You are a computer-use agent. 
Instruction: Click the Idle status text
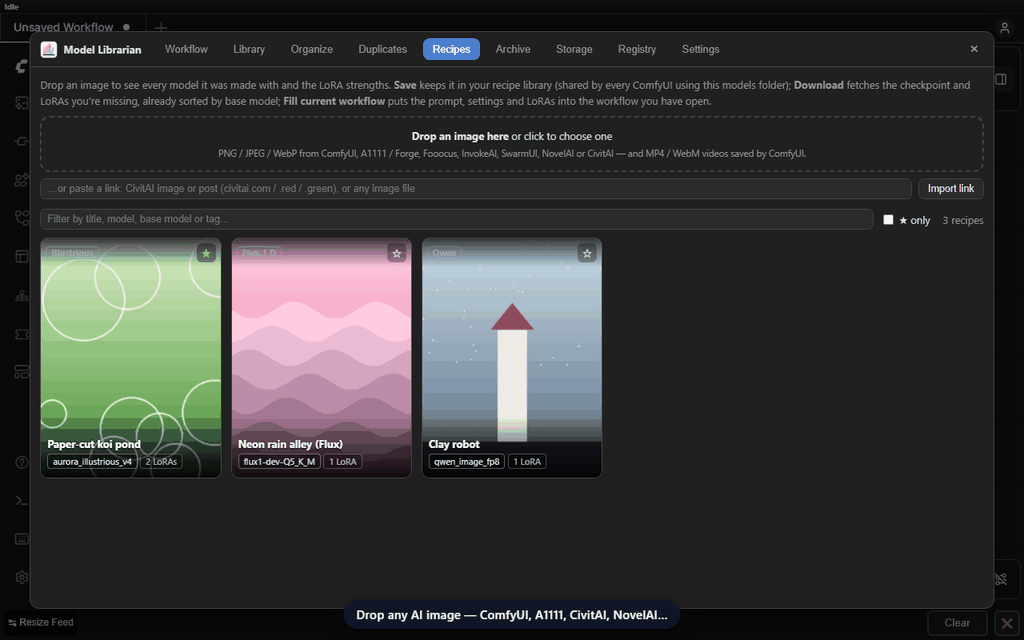click(11, 7)
